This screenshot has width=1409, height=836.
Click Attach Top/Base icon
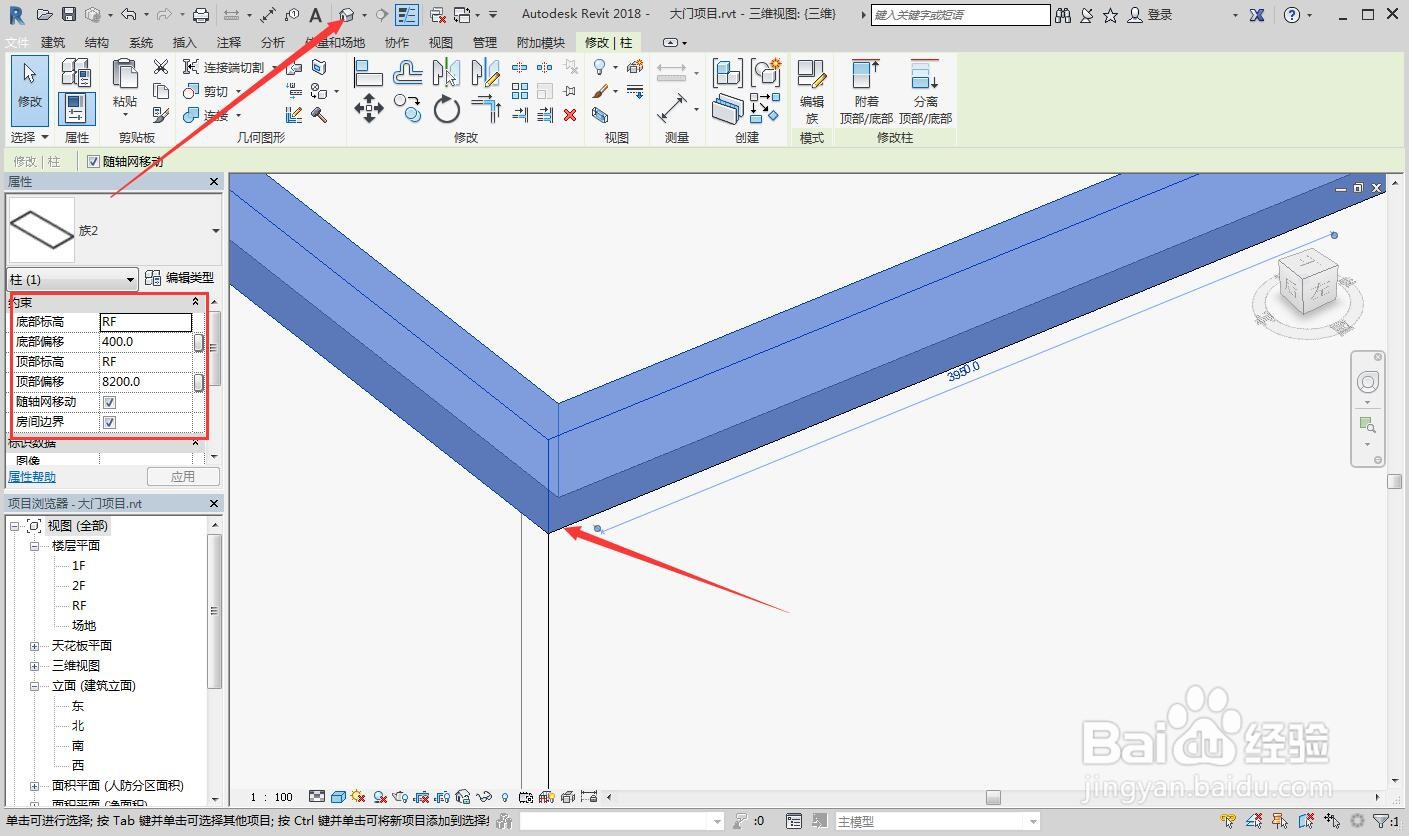pyautogui.click(x=866, y=91)
